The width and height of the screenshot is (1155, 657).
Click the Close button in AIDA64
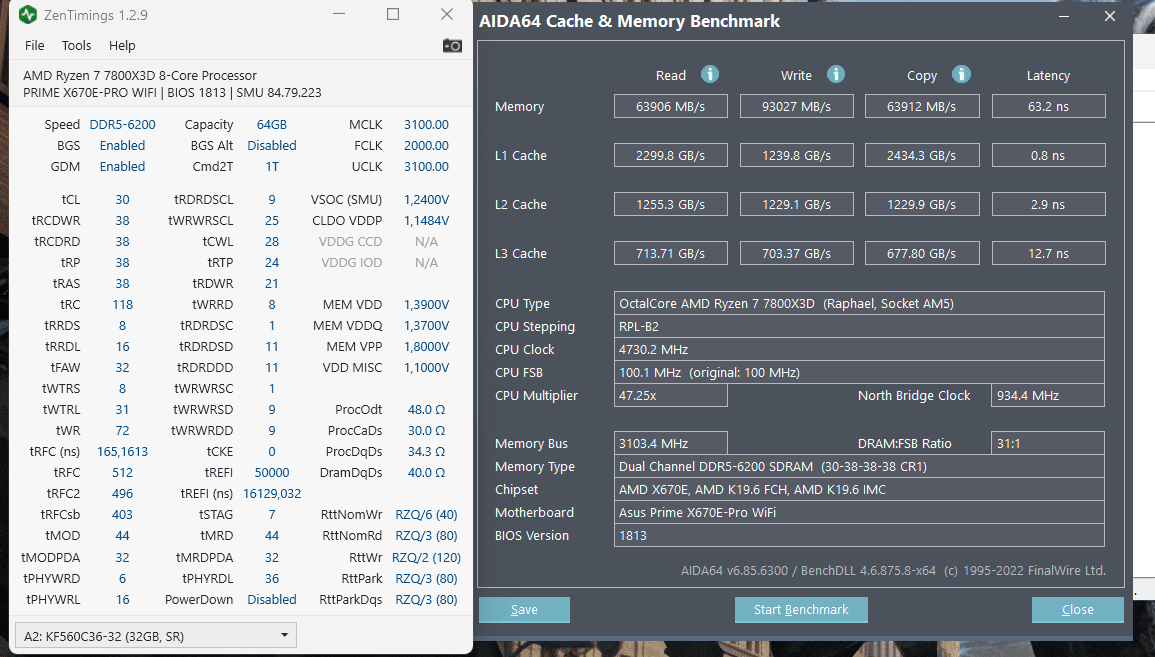coord(1078,610)
